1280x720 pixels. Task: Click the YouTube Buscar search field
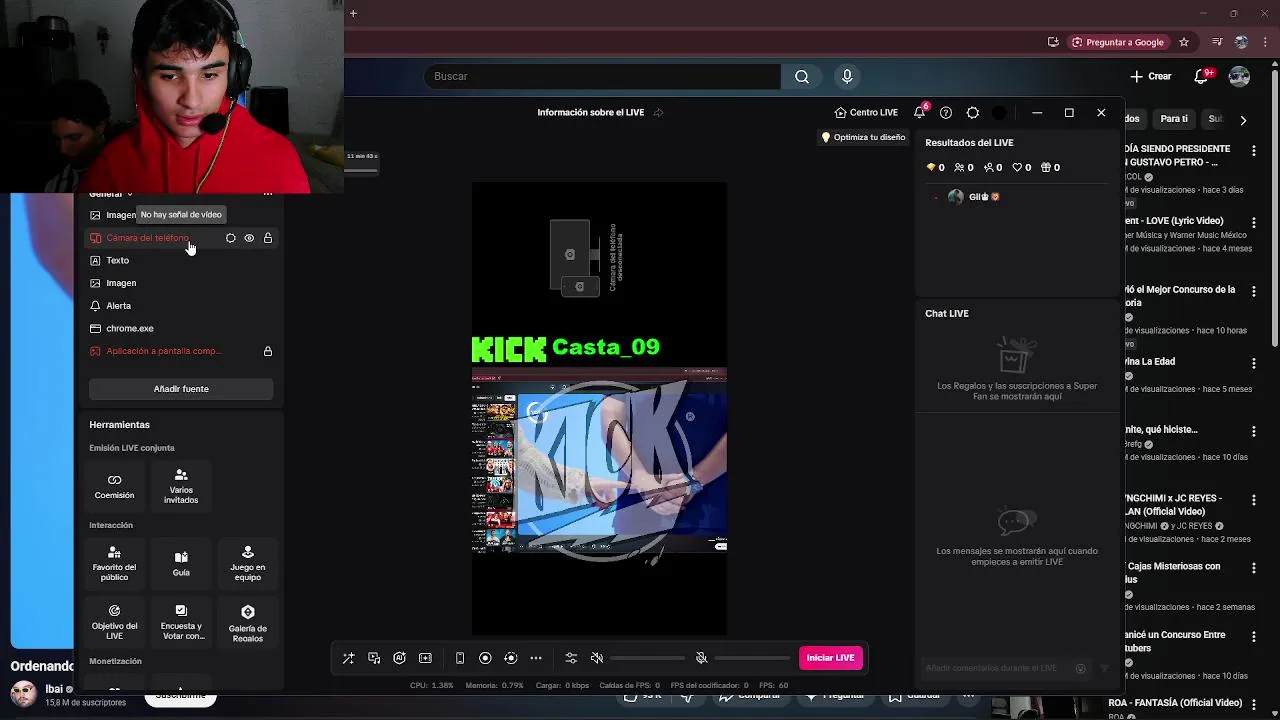pos(602,76)
